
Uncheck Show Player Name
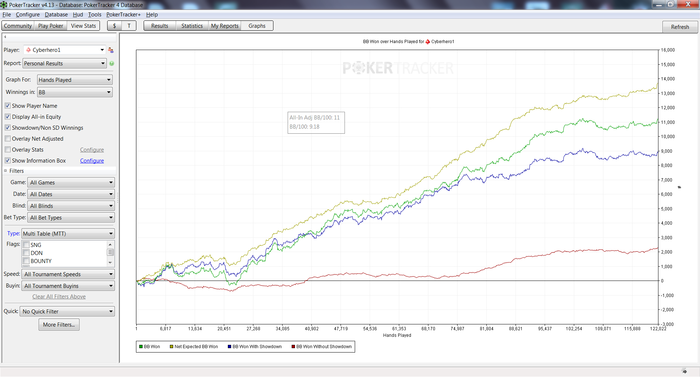(8, 106)
